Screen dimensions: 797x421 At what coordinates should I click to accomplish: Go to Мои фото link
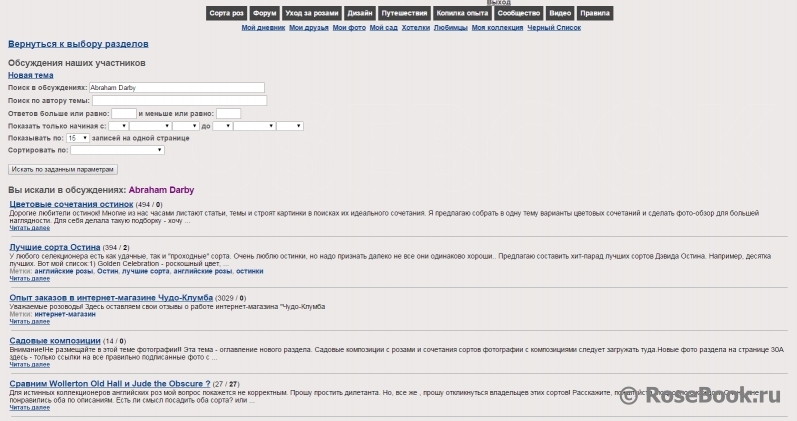click(349, 28)
